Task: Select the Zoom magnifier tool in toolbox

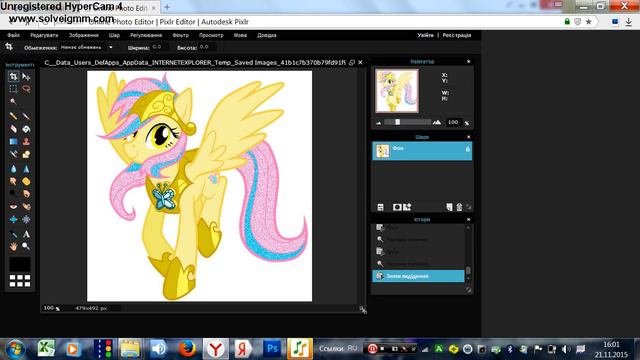Action: pos(26,246)
